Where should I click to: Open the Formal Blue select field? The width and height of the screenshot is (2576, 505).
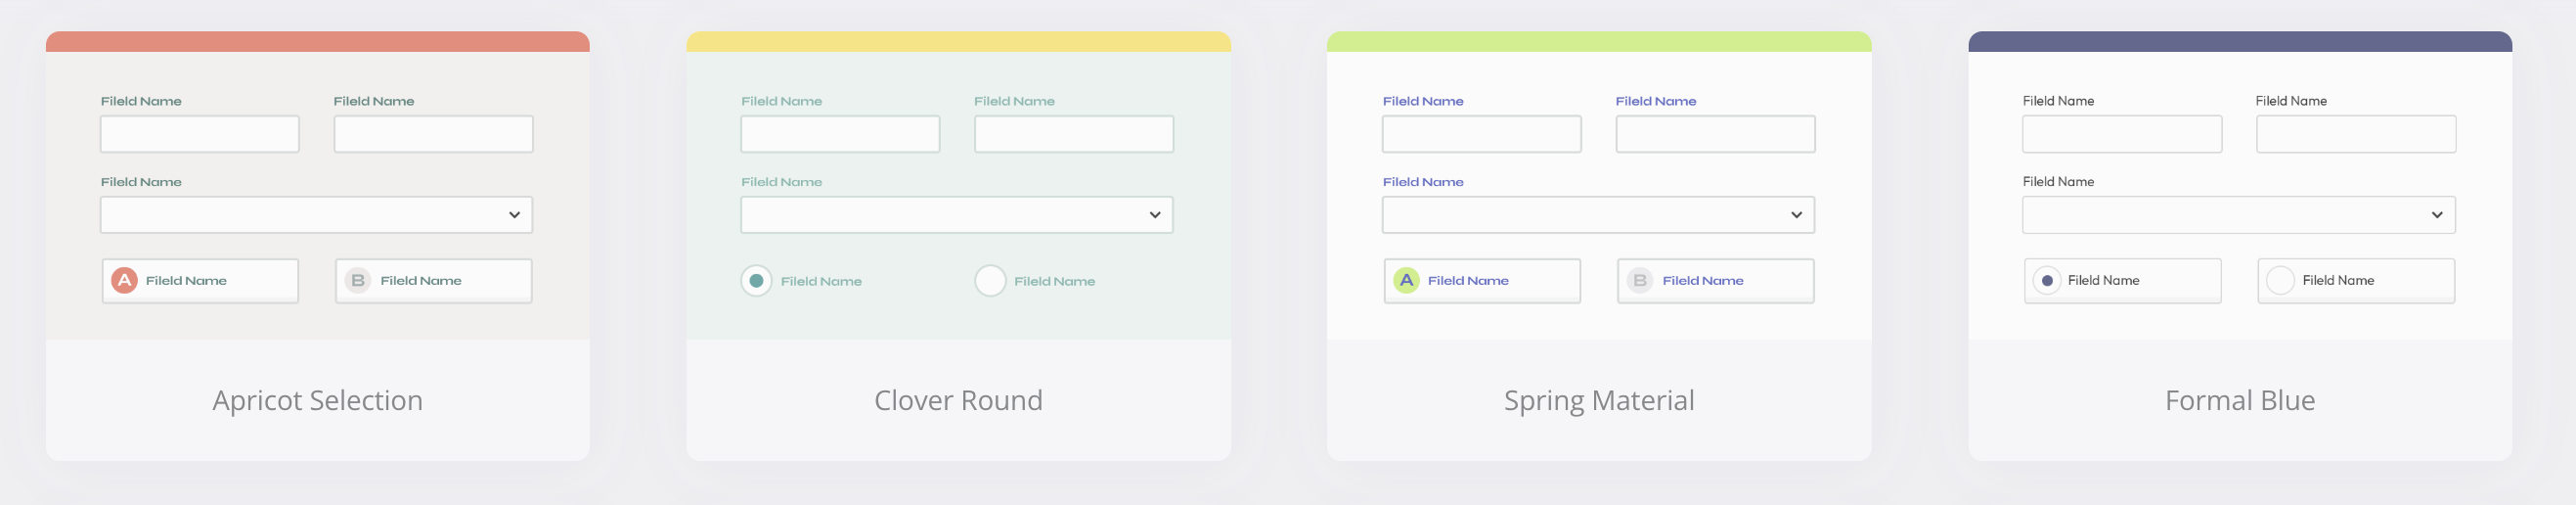[2220, 215]
